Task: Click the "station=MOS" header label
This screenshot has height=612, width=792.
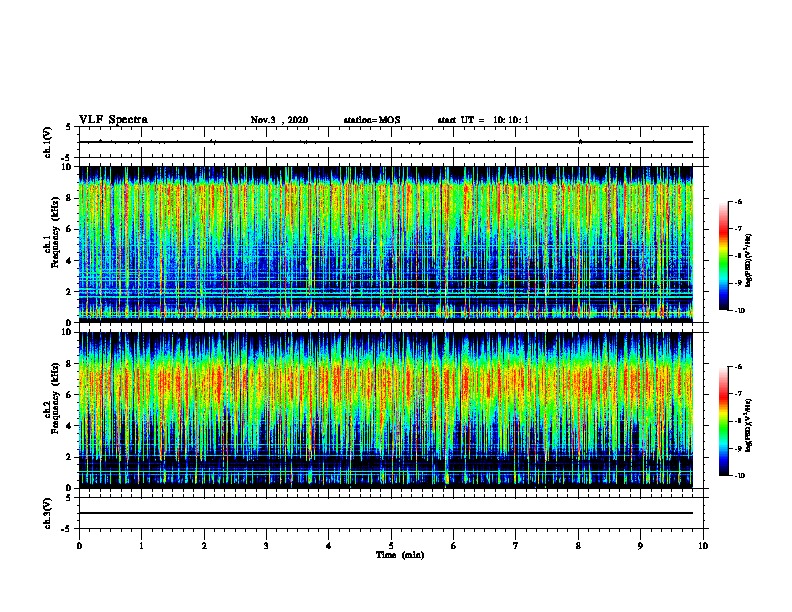Action: point(372,120)
